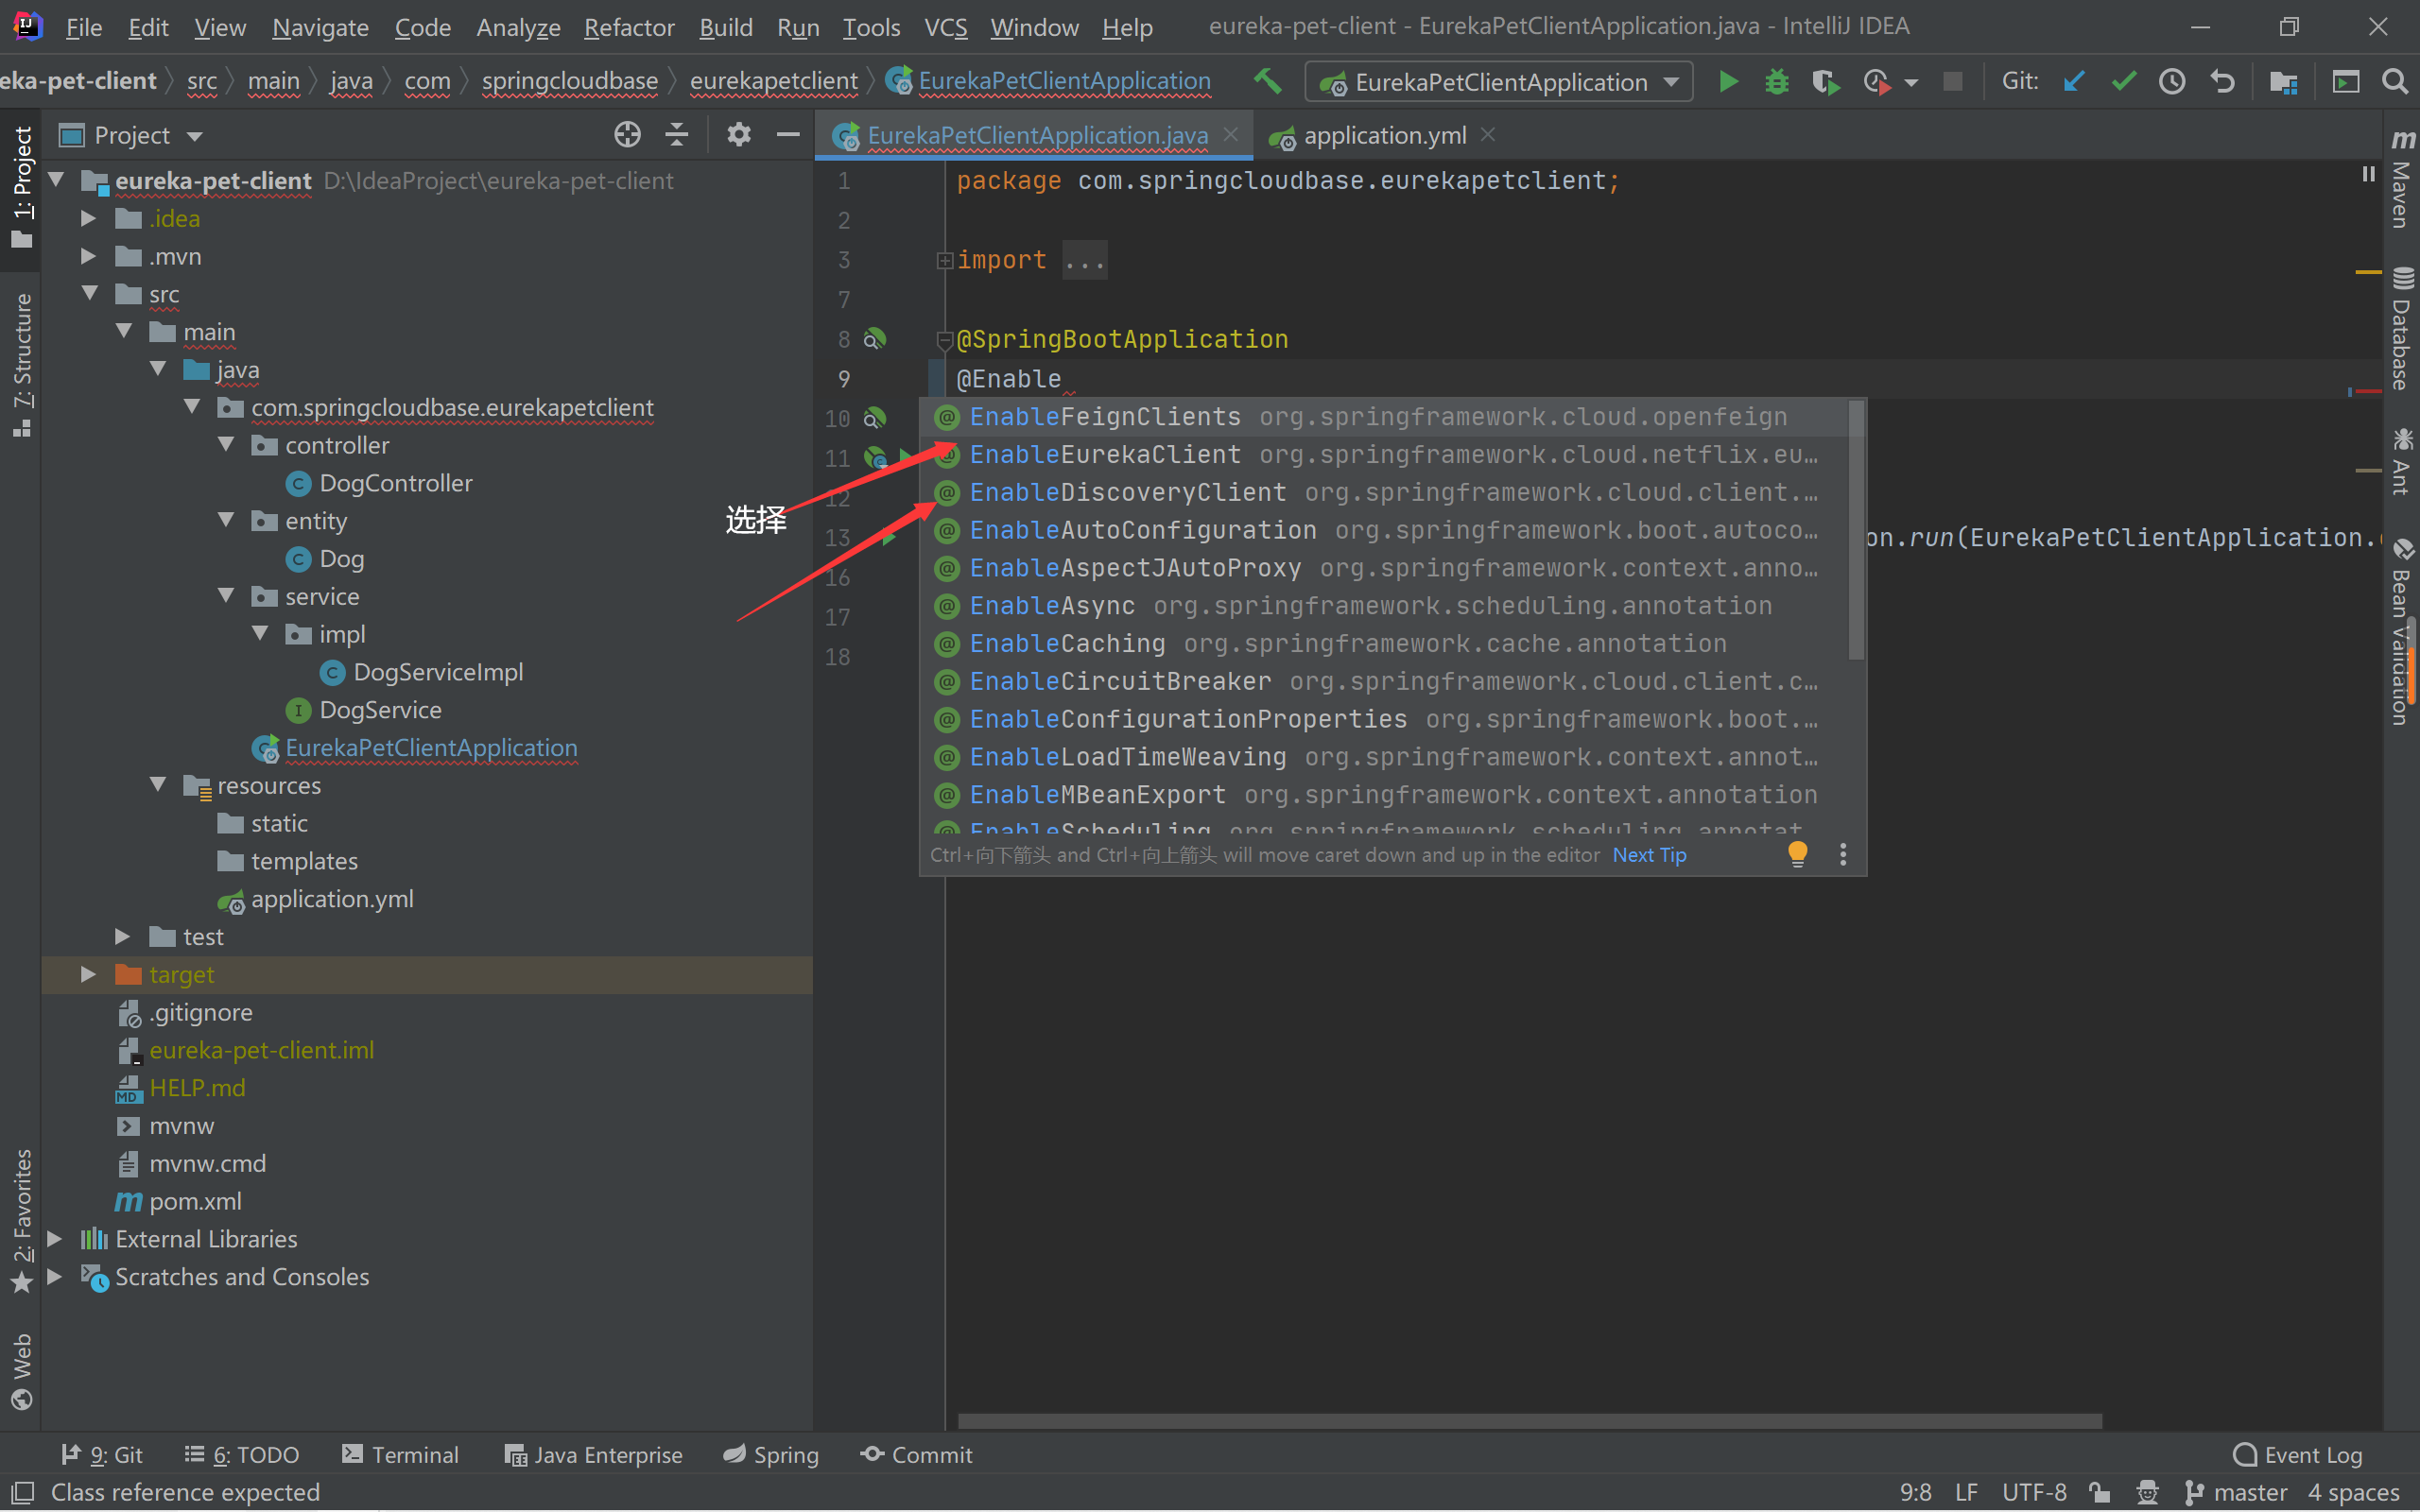Expand the folded import statements
The width and height of the screenshot is (2420, 1512).
point(944,260)
